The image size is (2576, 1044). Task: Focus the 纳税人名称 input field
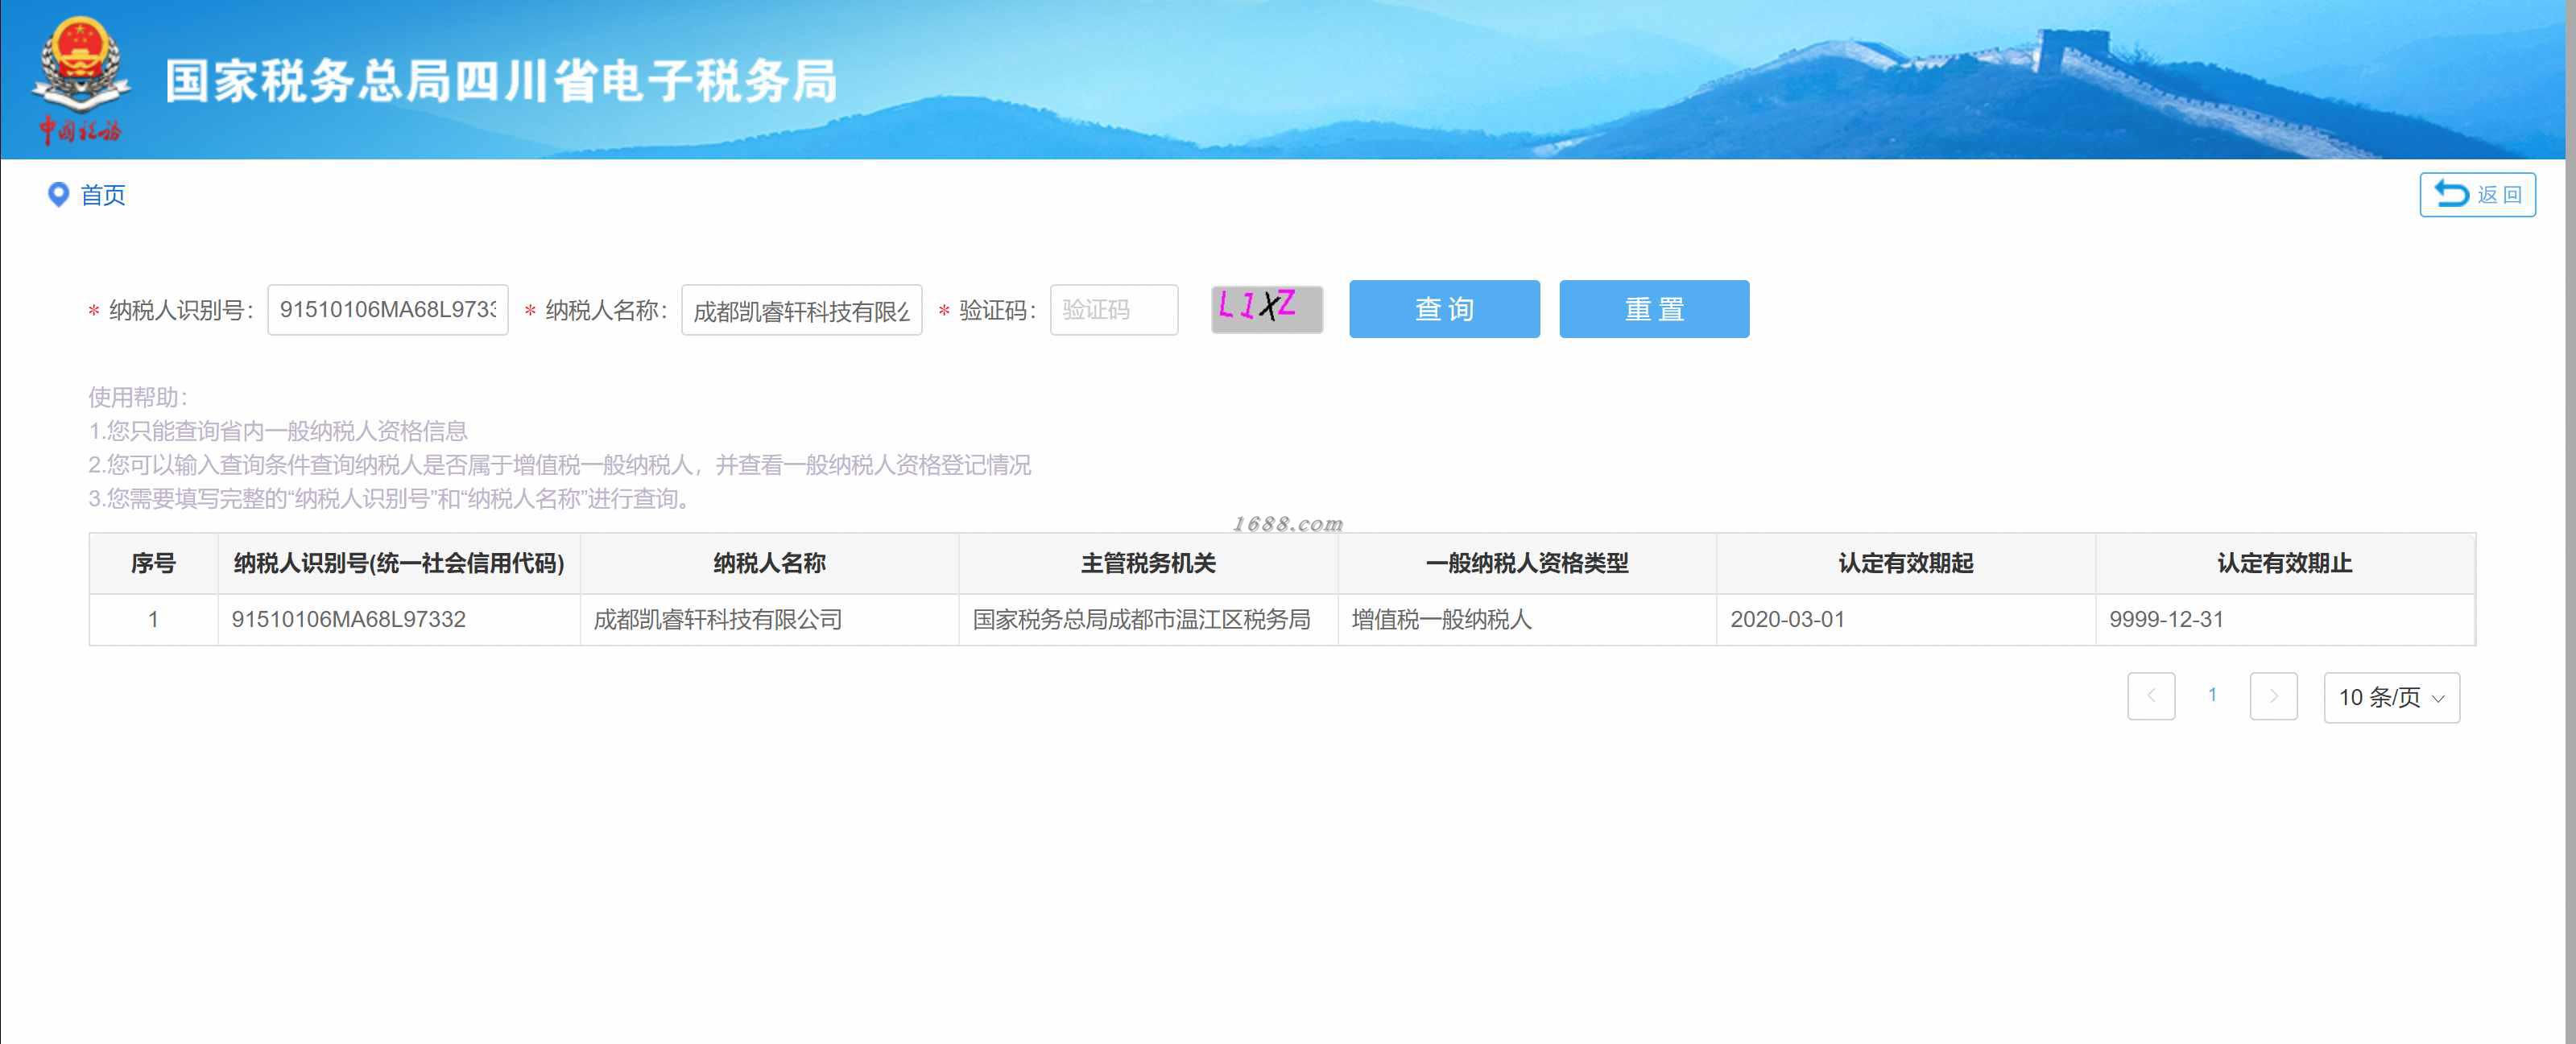801,310
